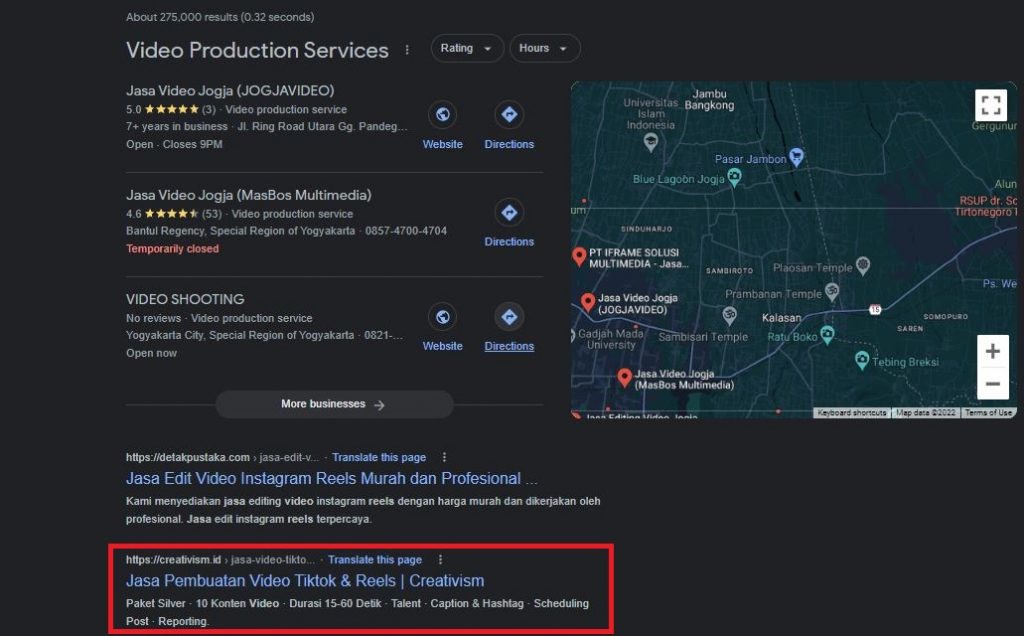This screenshot has height=636, width=1024.
Task: Click Directions icon for VIDEO SHOOTING listing
Action: click(x=509, y=317)
